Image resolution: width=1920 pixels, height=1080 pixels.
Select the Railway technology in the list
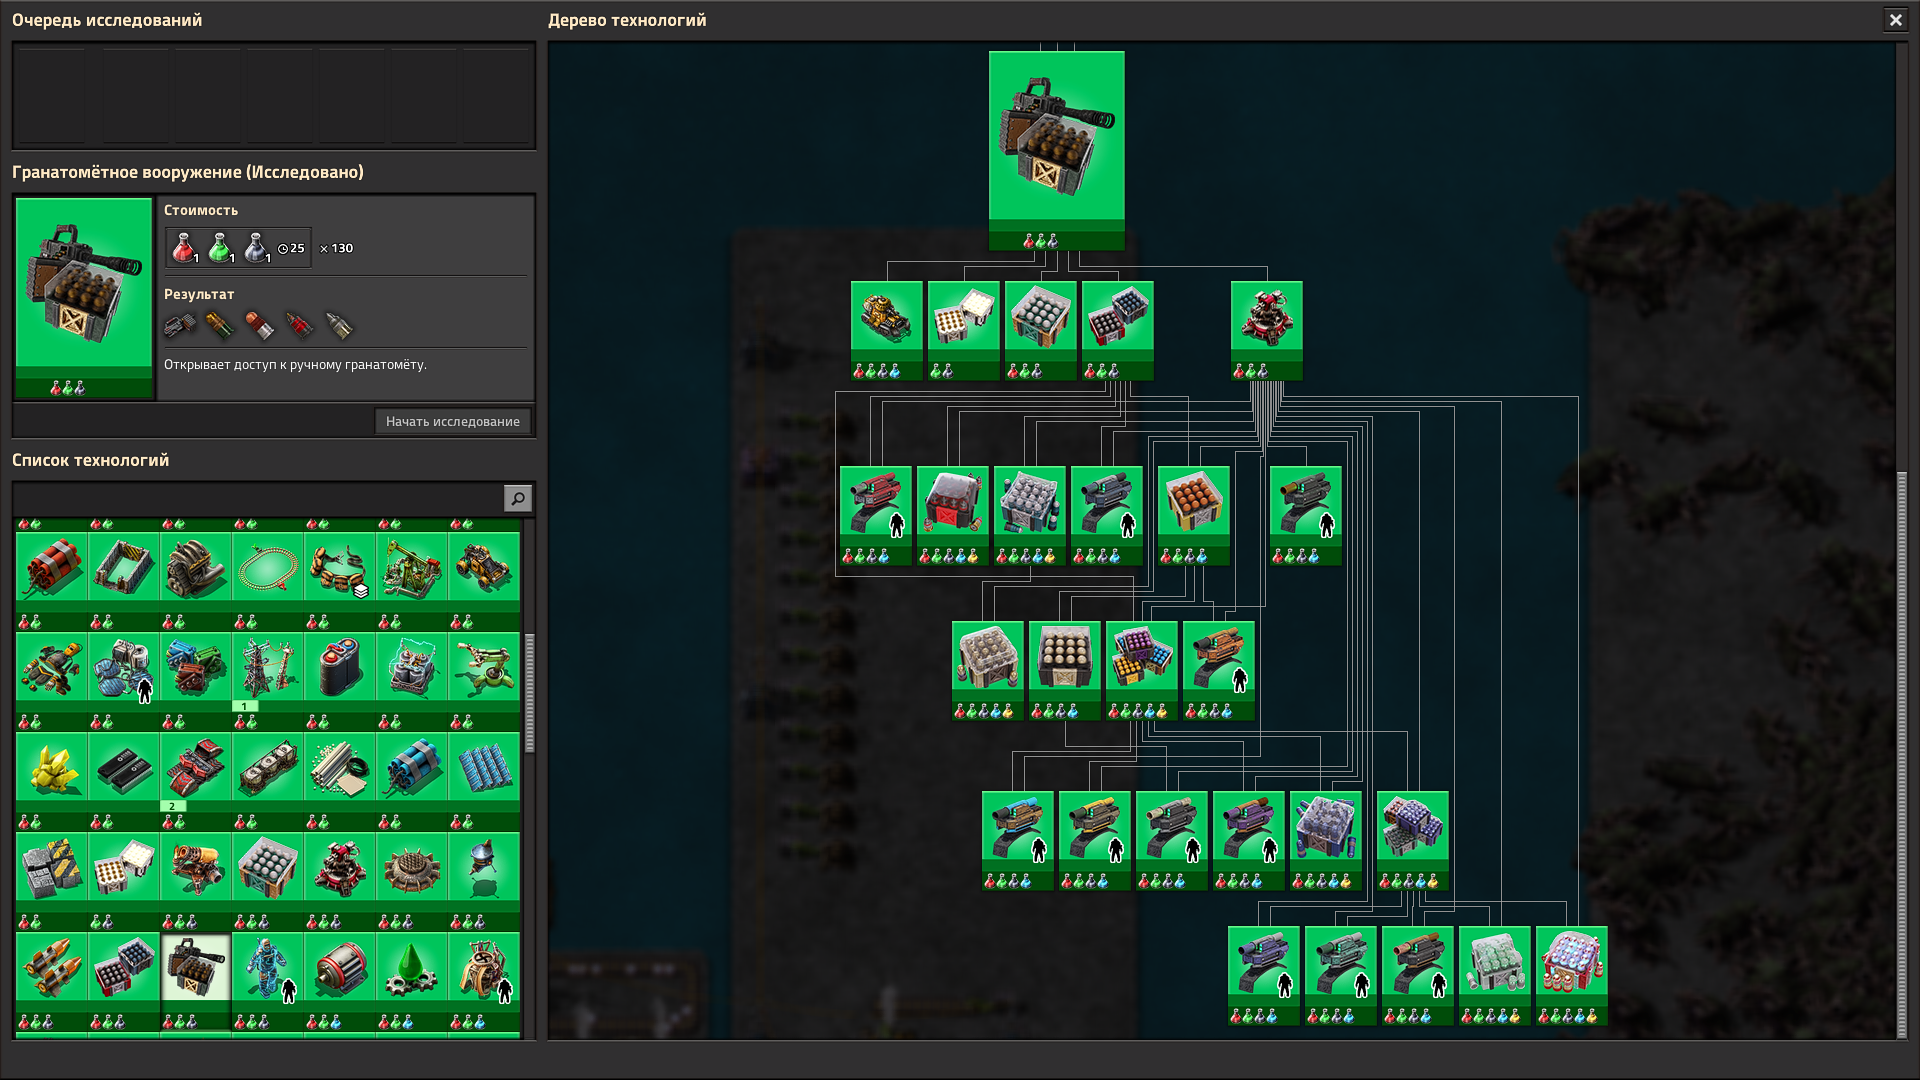point(267,567)
